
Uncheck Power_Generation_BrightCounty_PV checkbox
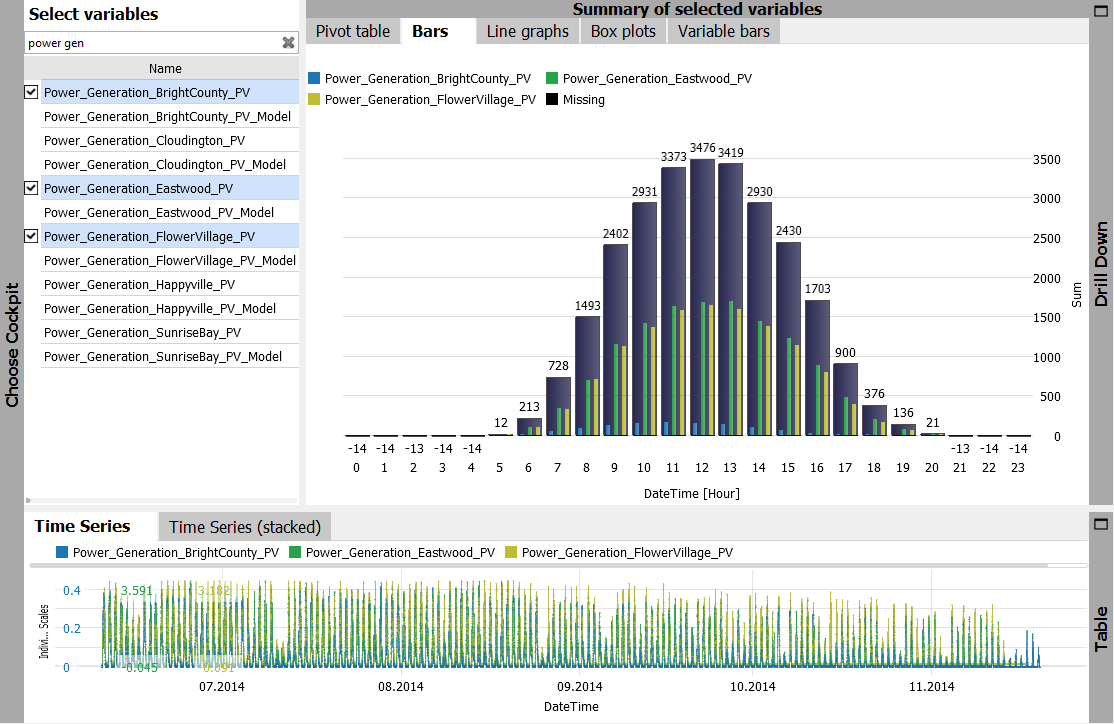[x=31, y=92]
